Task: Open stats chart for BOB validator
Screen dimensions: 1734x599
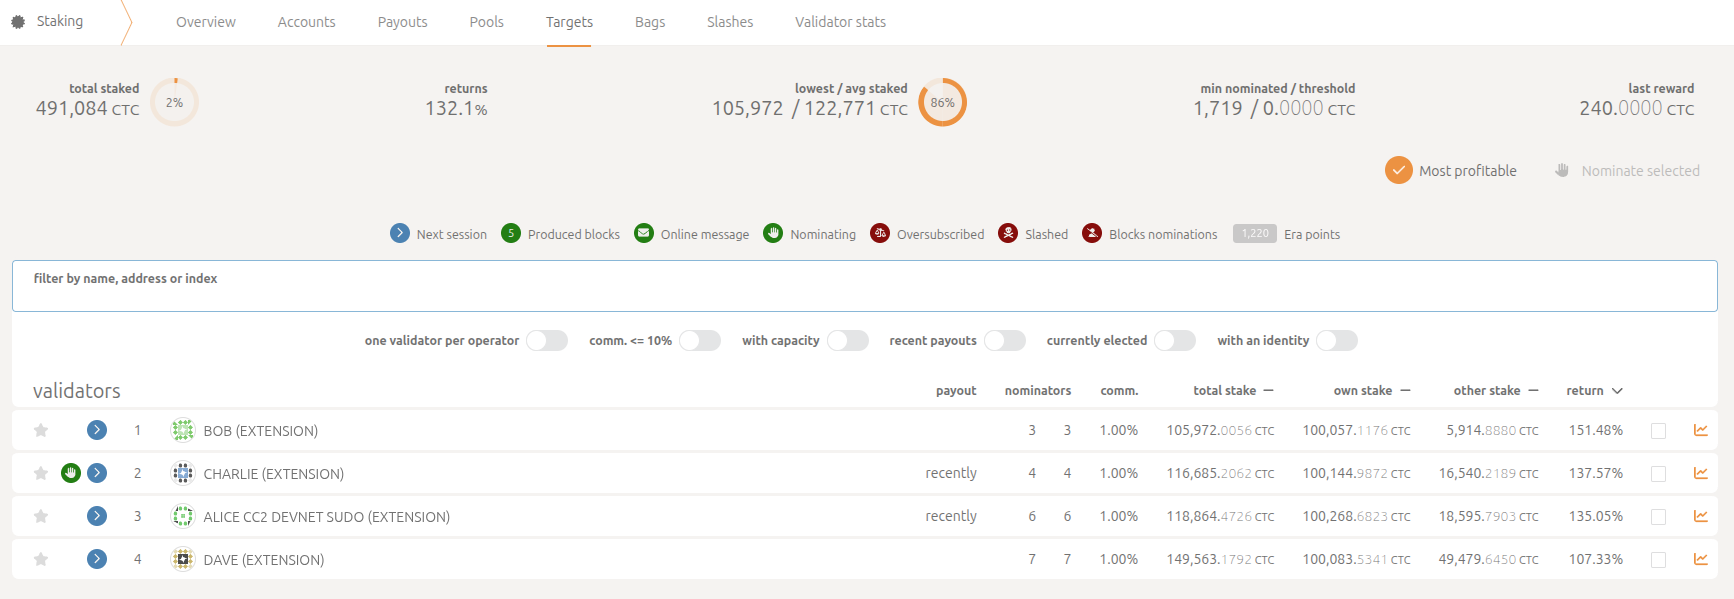Action: coord(1700,430)
